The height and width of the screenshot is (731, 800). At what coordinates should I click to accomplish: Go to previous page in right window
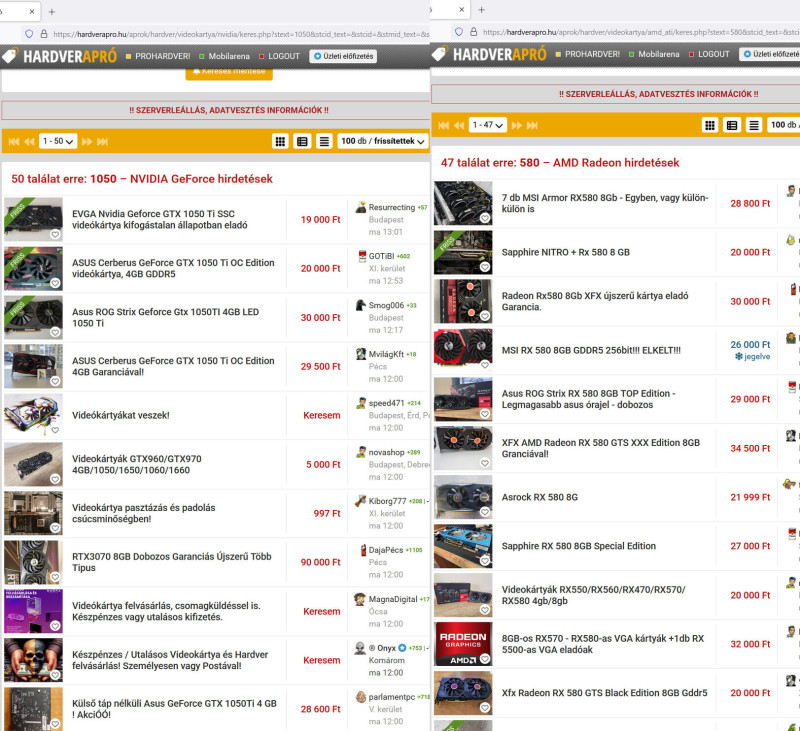pyautogui.click(x=459, y=125)
